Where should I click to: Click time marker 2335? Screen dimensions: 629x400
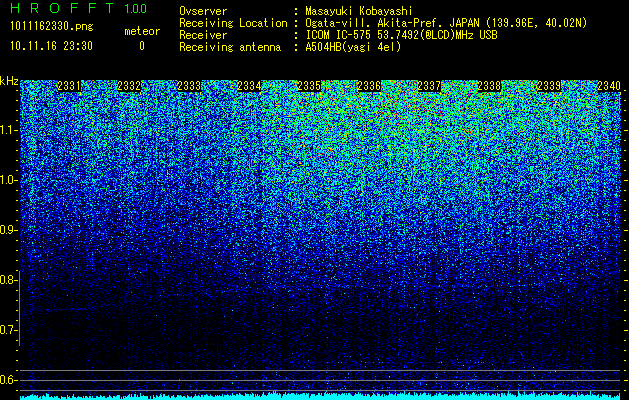click(309, 86)
